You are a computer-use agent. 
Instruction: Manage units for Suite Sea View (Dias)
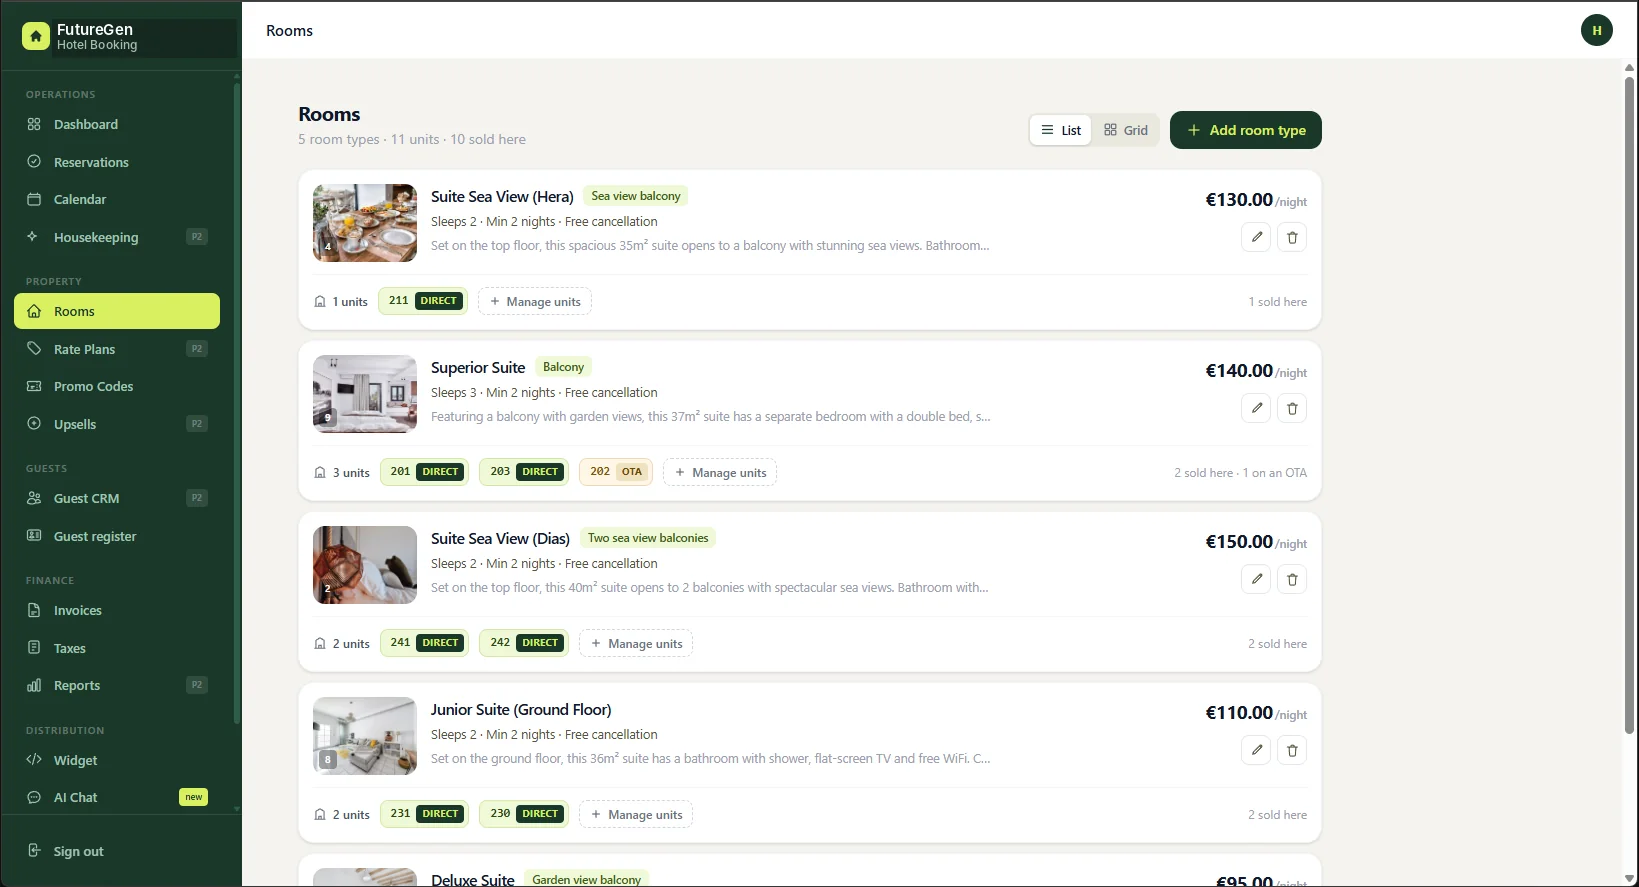tap(636, 643)
